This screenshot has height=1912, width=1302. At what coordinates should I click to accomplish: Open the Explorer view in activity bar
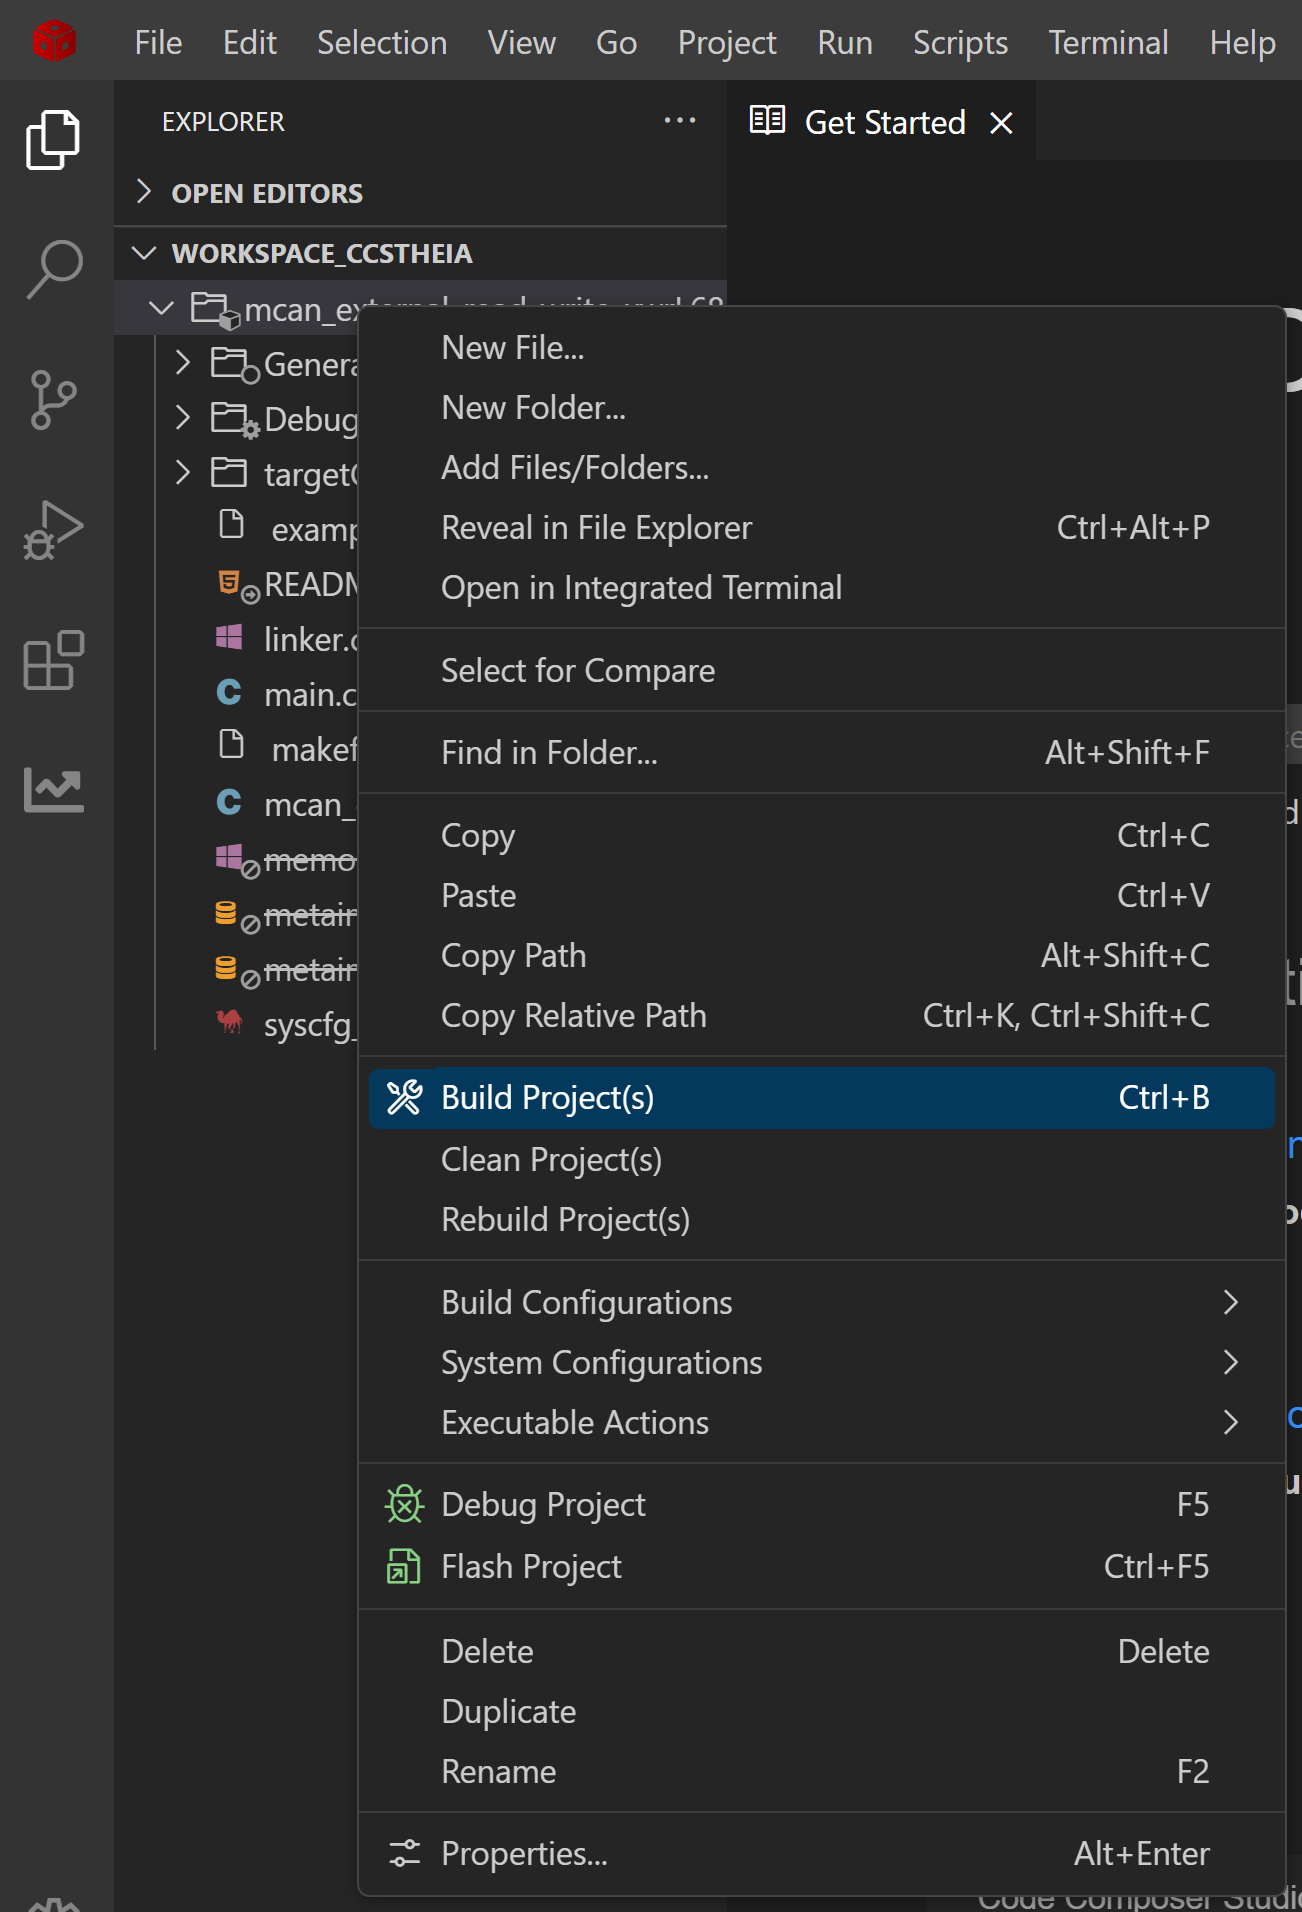54,139
